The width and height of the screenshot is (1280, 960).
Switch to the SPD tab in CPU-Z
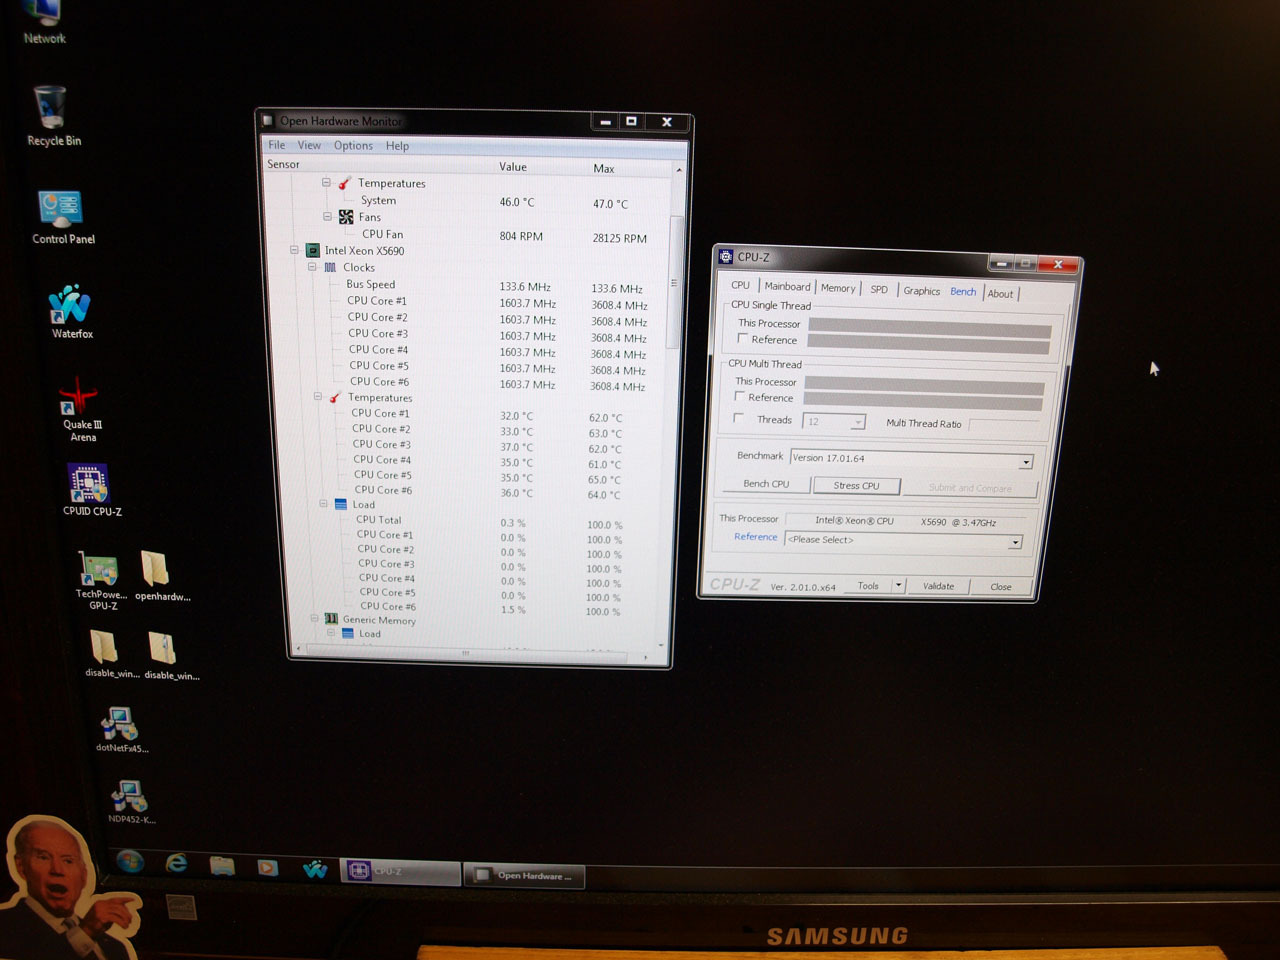click(879, 289)
